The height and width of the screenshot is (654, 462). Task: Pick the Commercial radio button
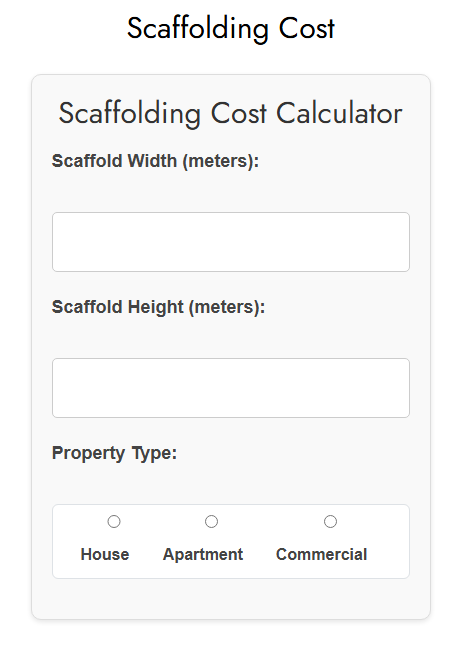coord(330,521)
